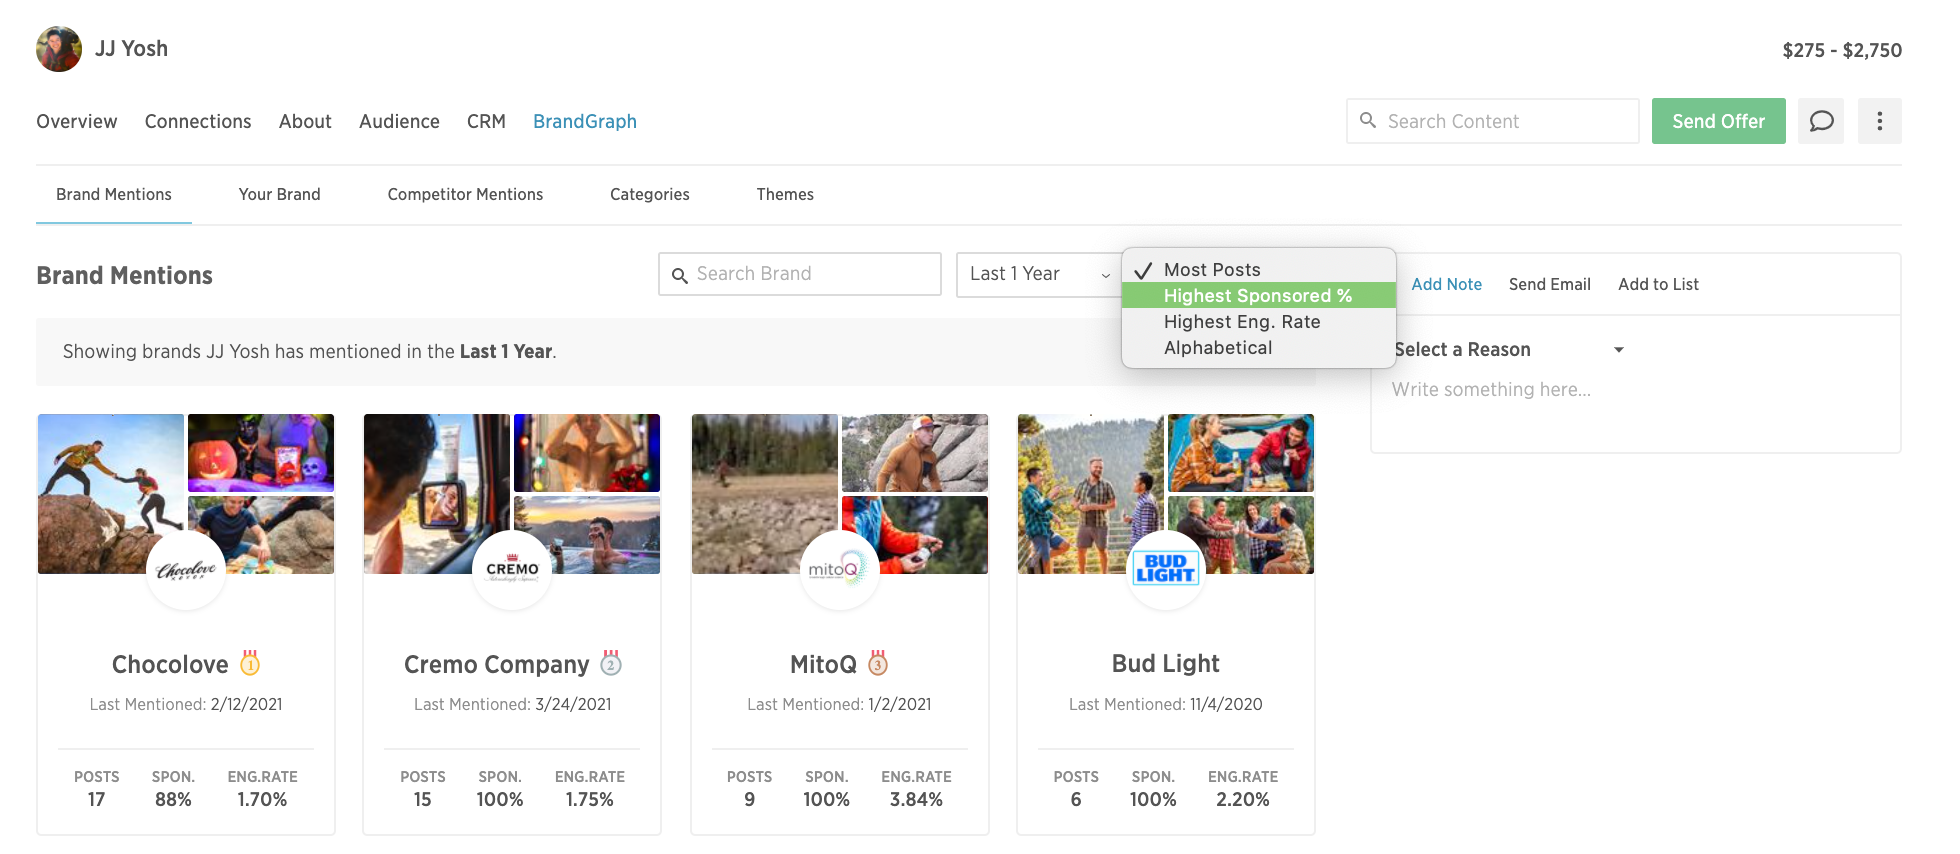Open the chat message icon button
The width and height of the screenshot is (1960, 854).
coord(1821,121)
